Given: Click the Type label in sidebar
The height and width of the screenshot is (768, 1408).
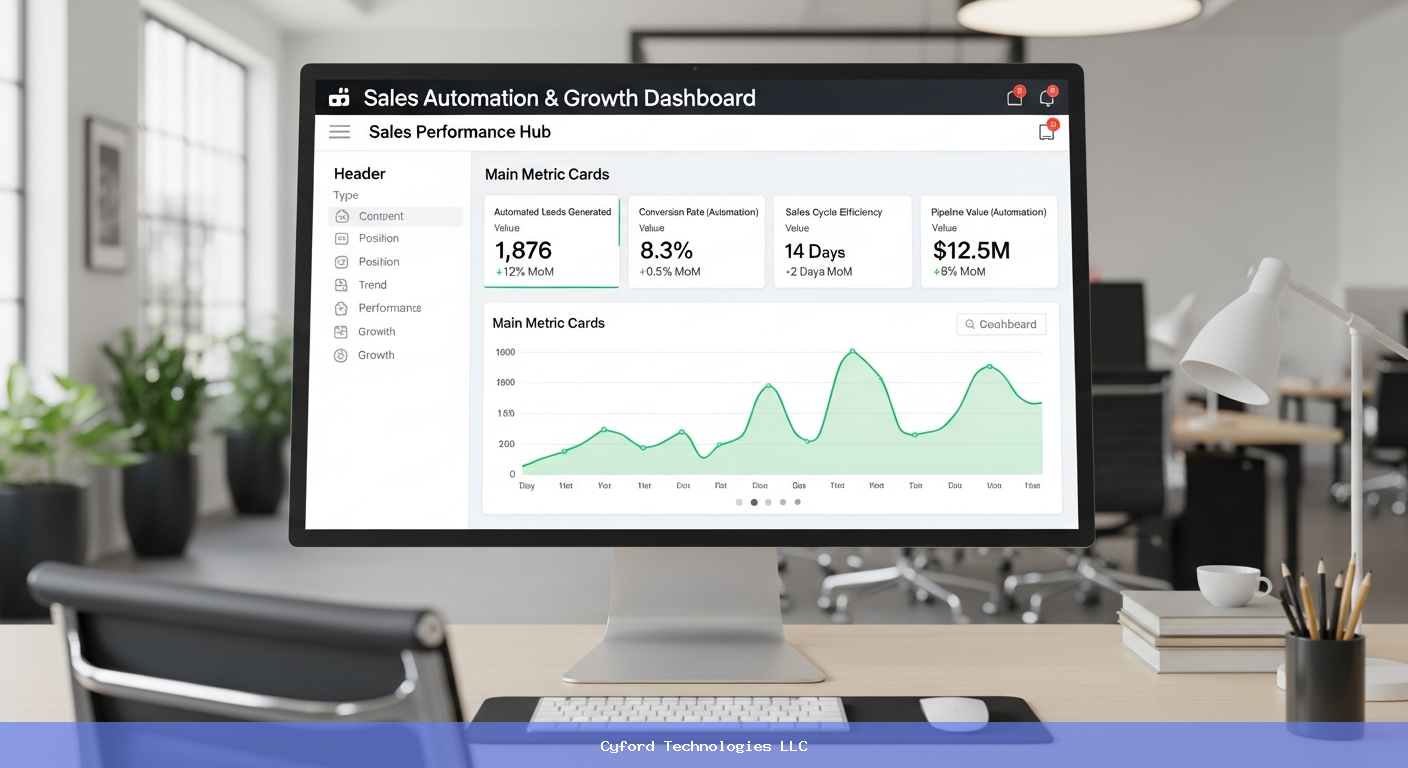Looking at the screenshot, I should 346,196.
